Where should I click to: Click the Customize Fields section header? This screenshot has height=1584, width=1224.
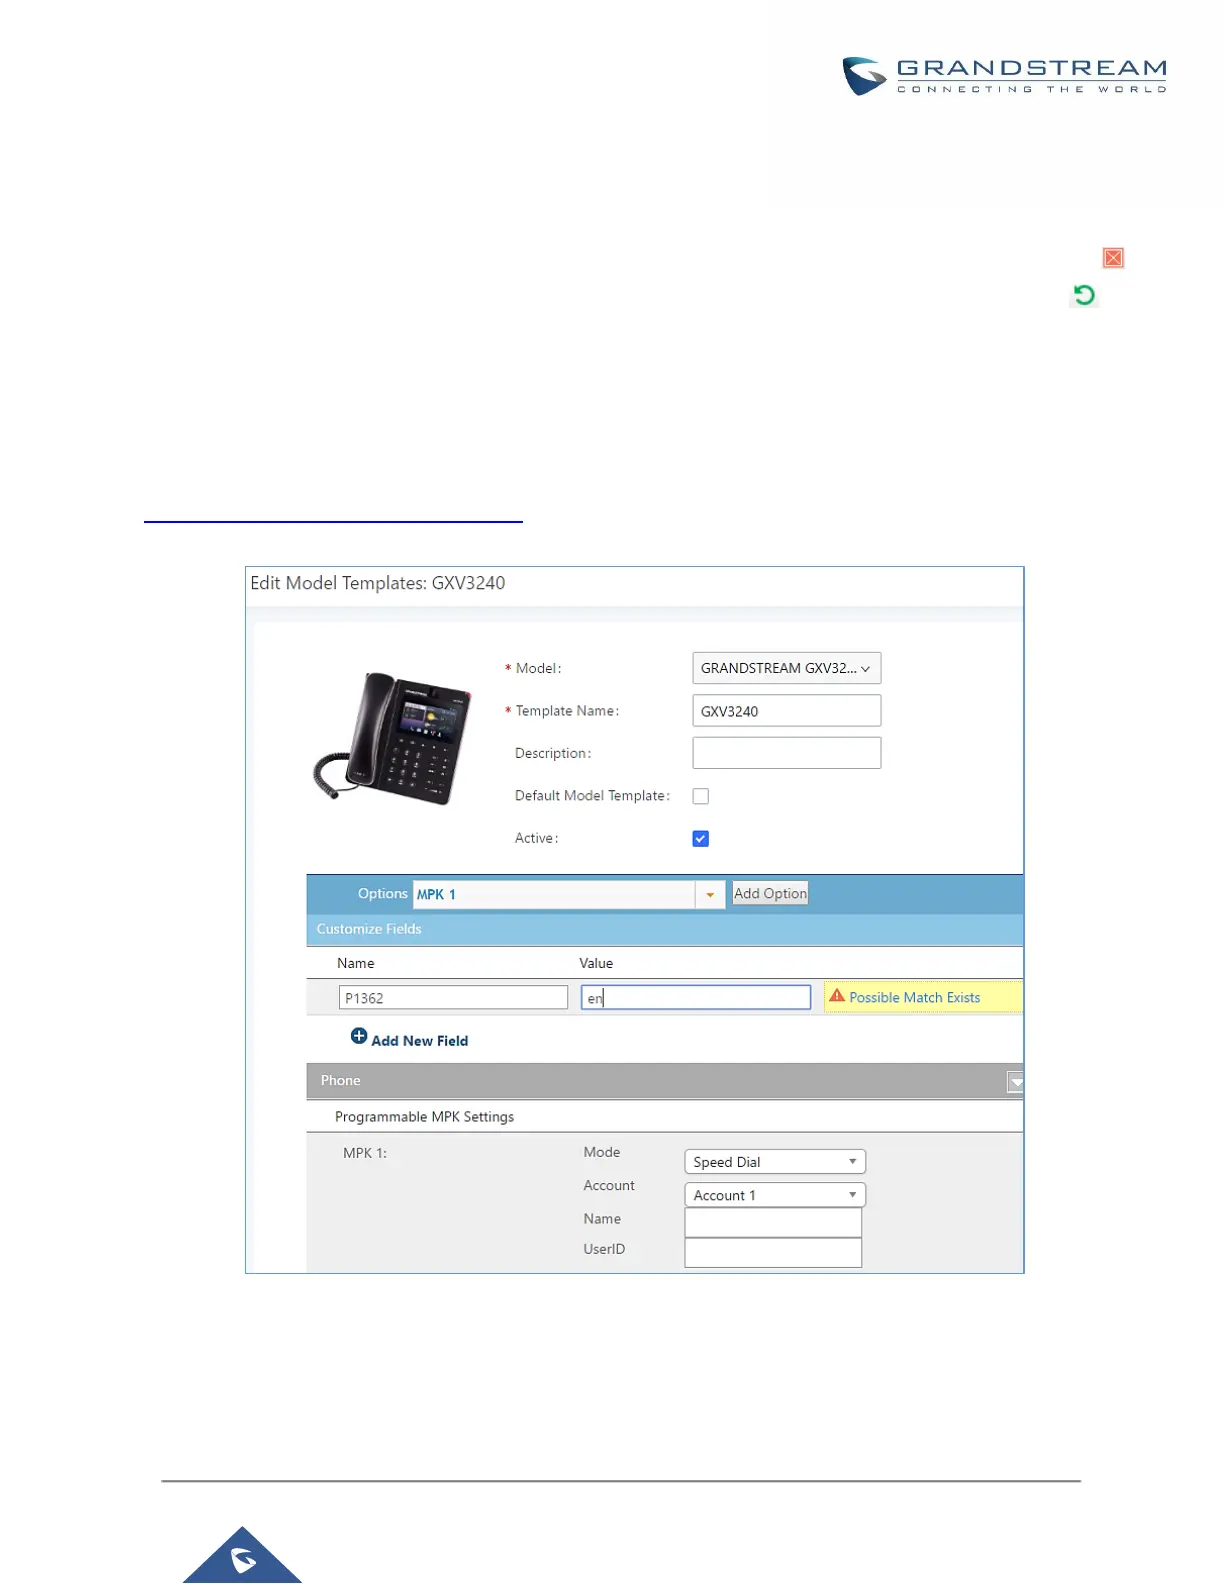pos(664,929)
